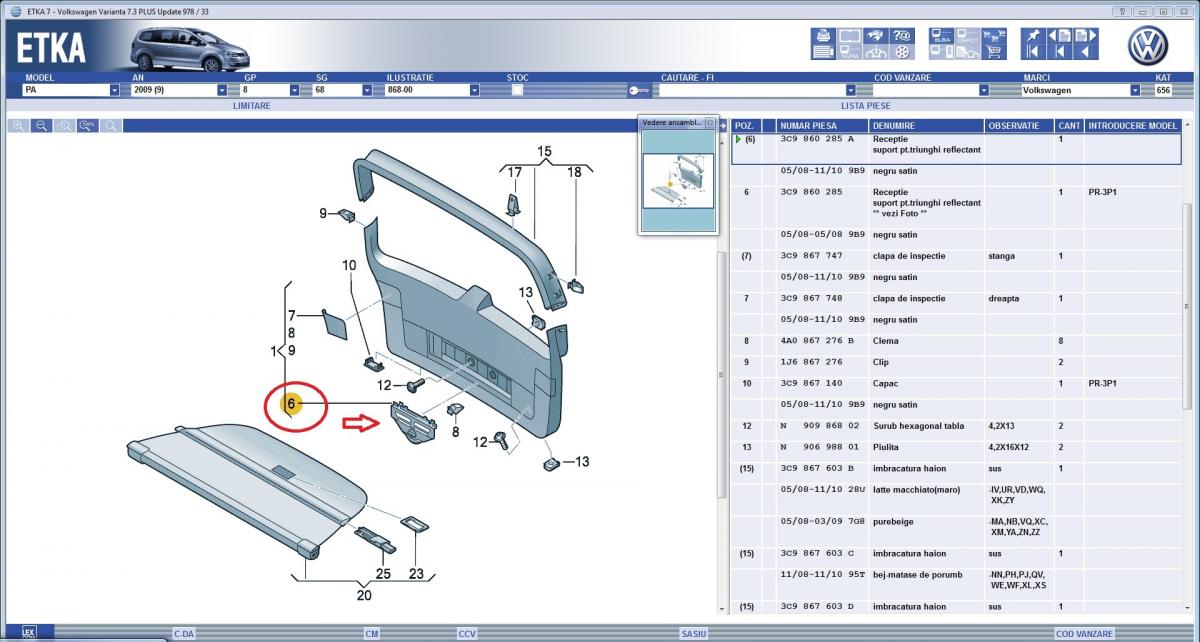Click the double shopping carts icon
The image size is (1200, 642).
[x=994, y=36]
